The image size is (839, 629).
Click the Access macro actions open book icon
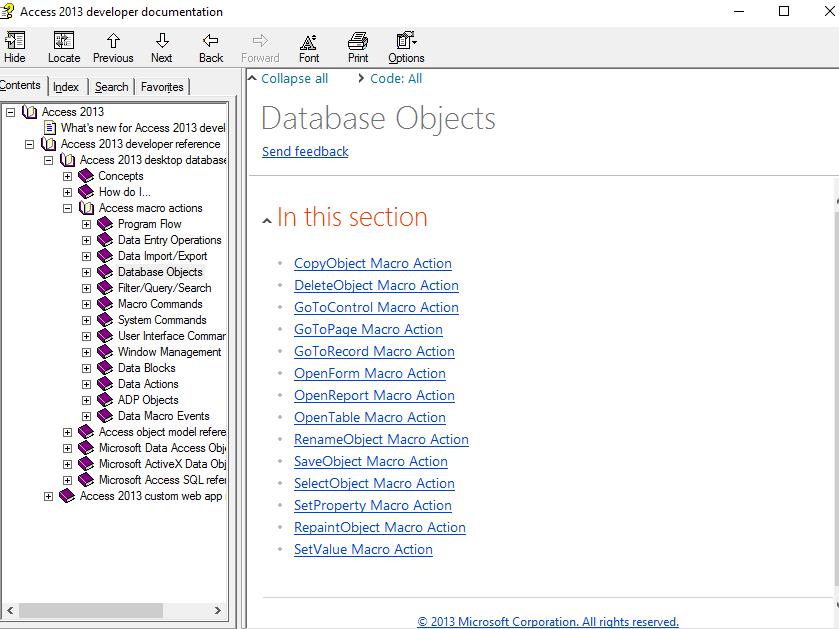coord(87,208)
